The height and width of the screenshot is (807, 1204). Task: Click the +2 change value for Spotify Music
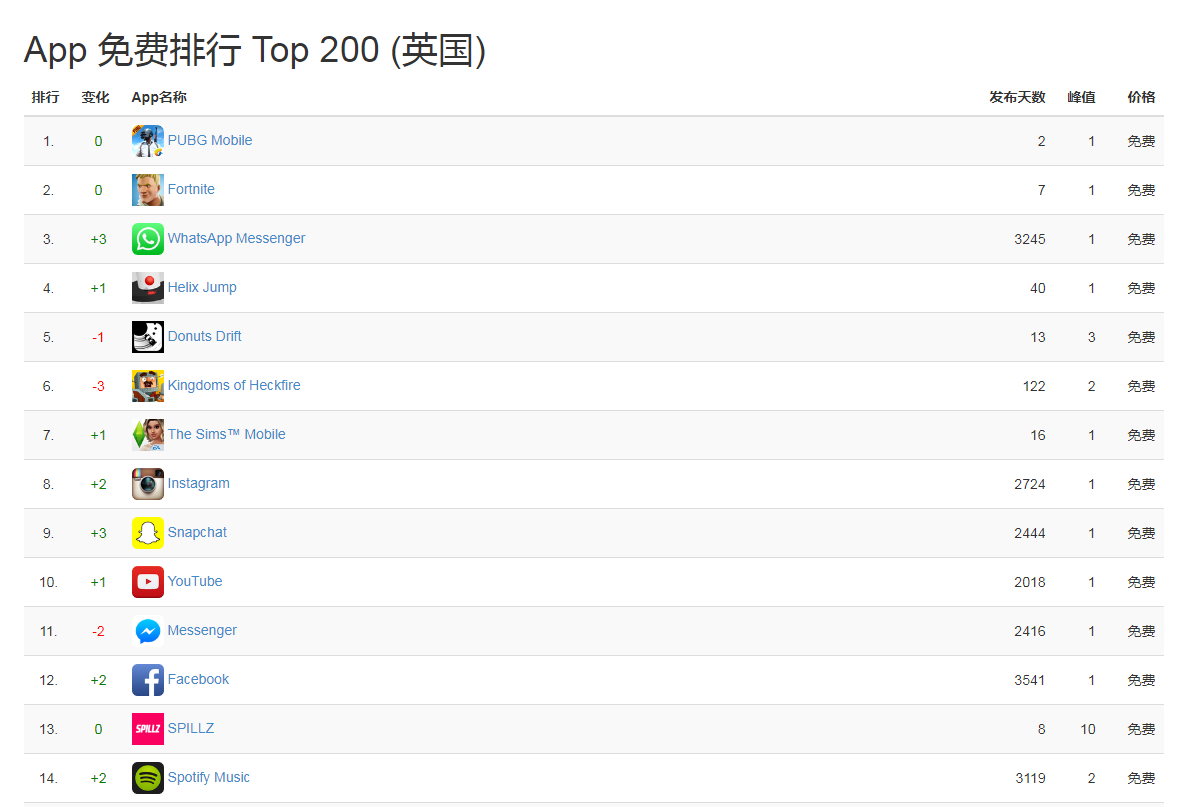pos(98,778)
